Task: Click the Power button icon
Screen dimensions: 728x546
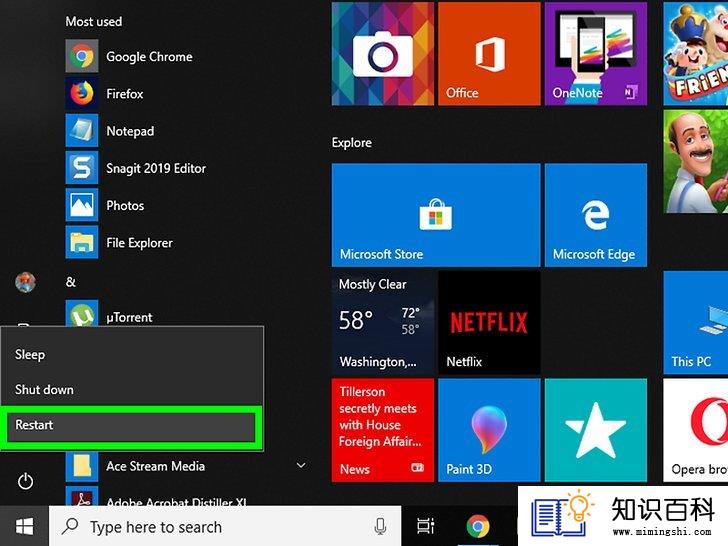Action: 25,481
